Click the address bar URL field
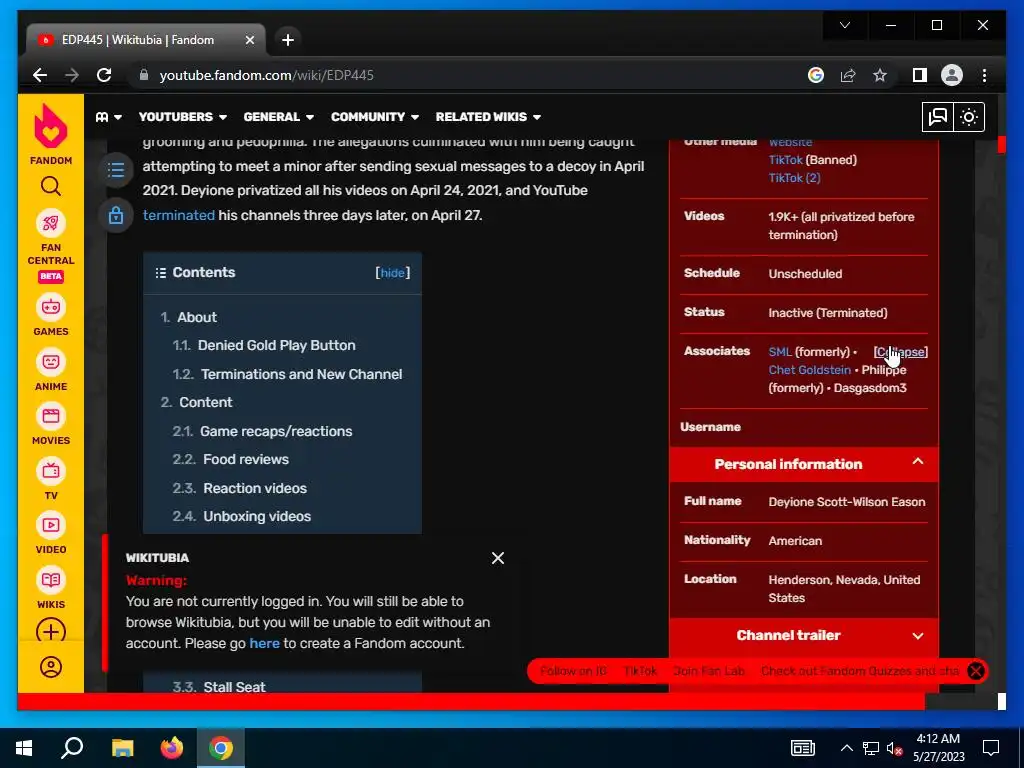Screen dimensions: 1024x768 (470, 75)
